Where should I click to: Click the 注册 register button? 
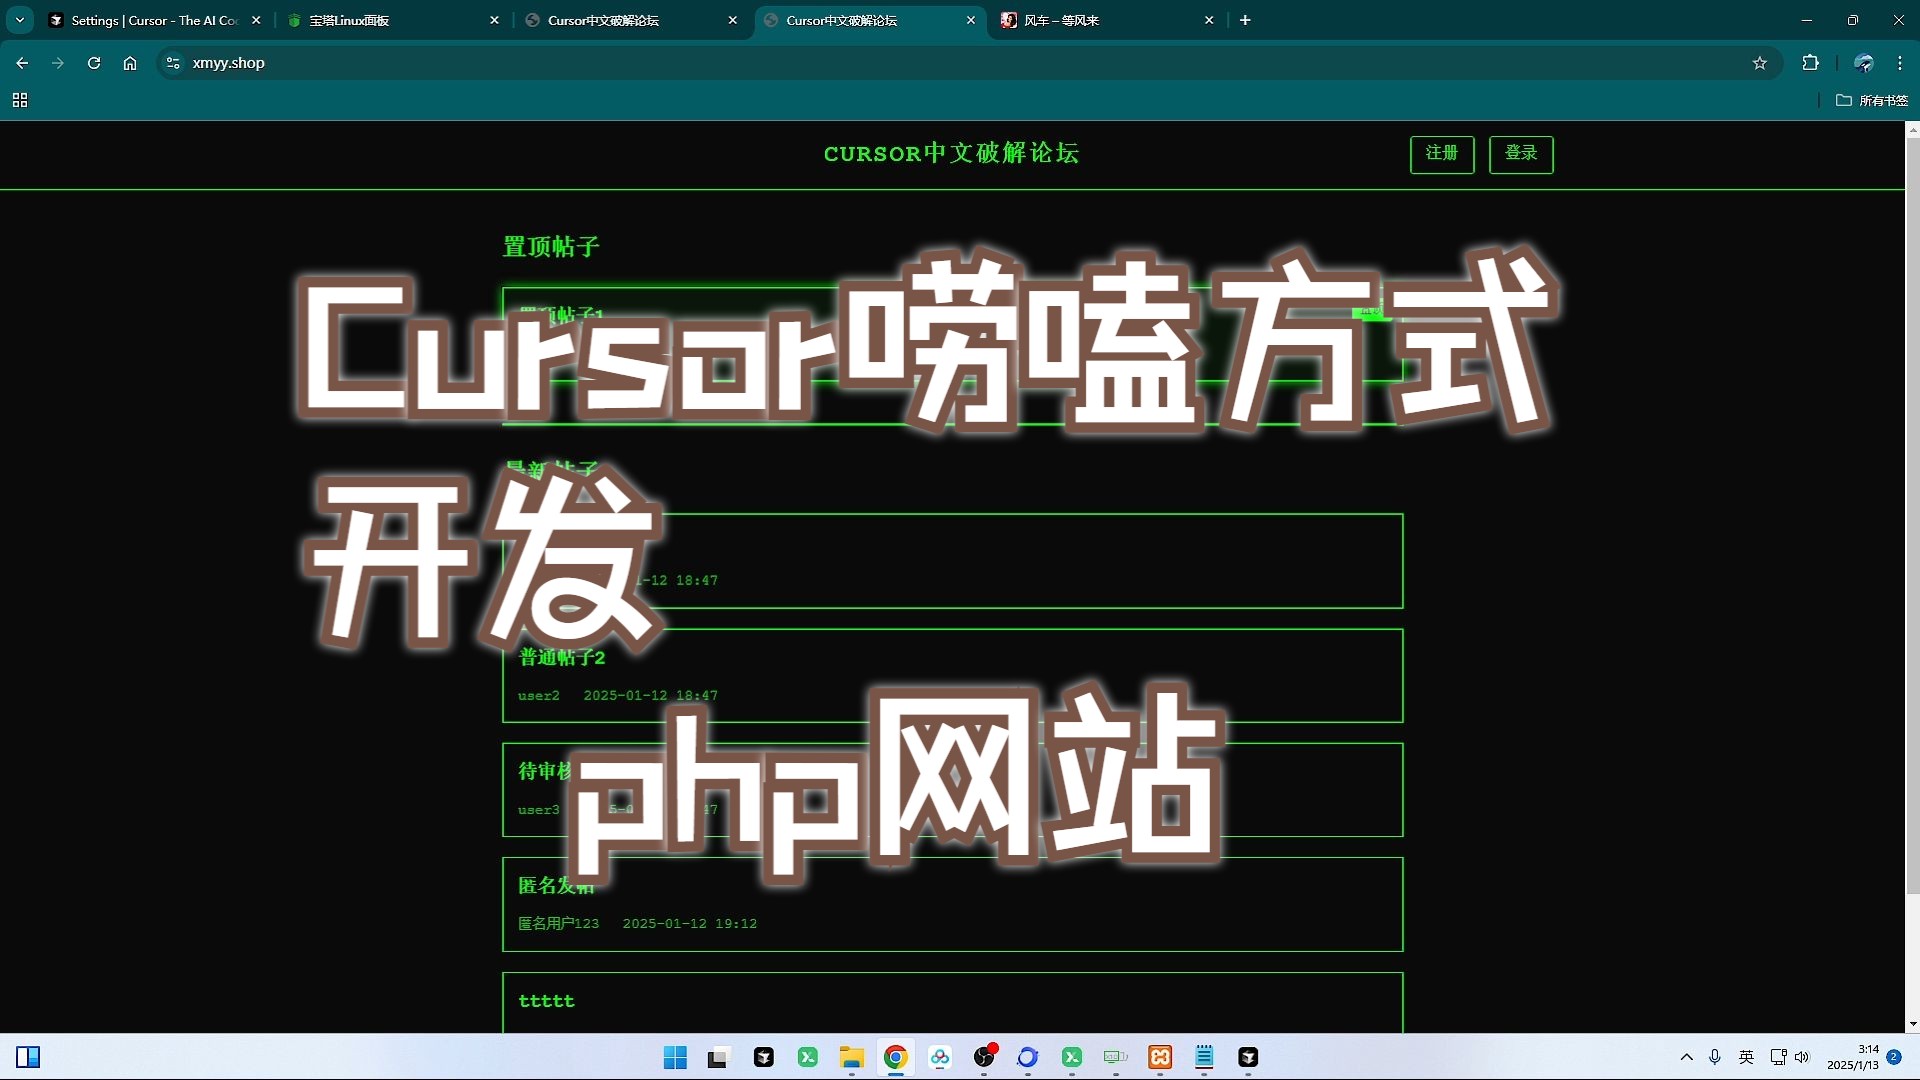[x=1441, y=154]
